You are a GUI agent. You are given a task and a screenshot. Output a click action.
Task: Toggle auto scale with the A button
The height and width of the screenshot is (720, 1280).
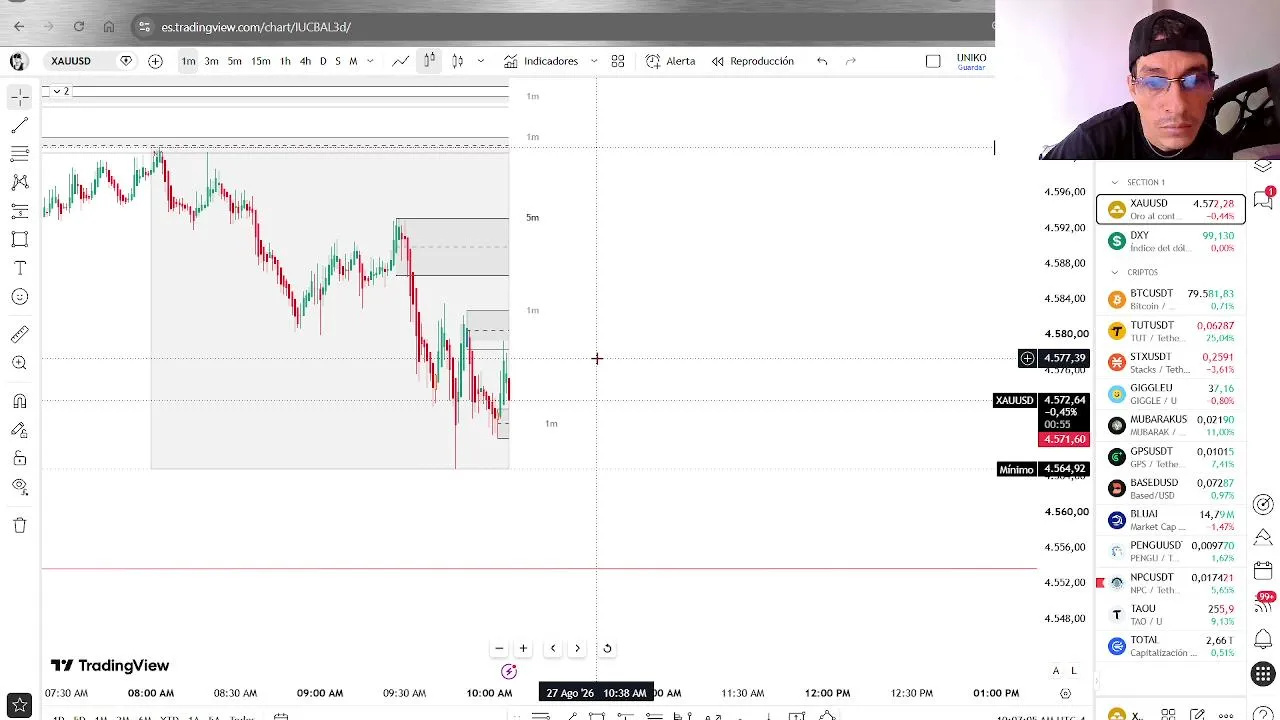point(1056,671)
